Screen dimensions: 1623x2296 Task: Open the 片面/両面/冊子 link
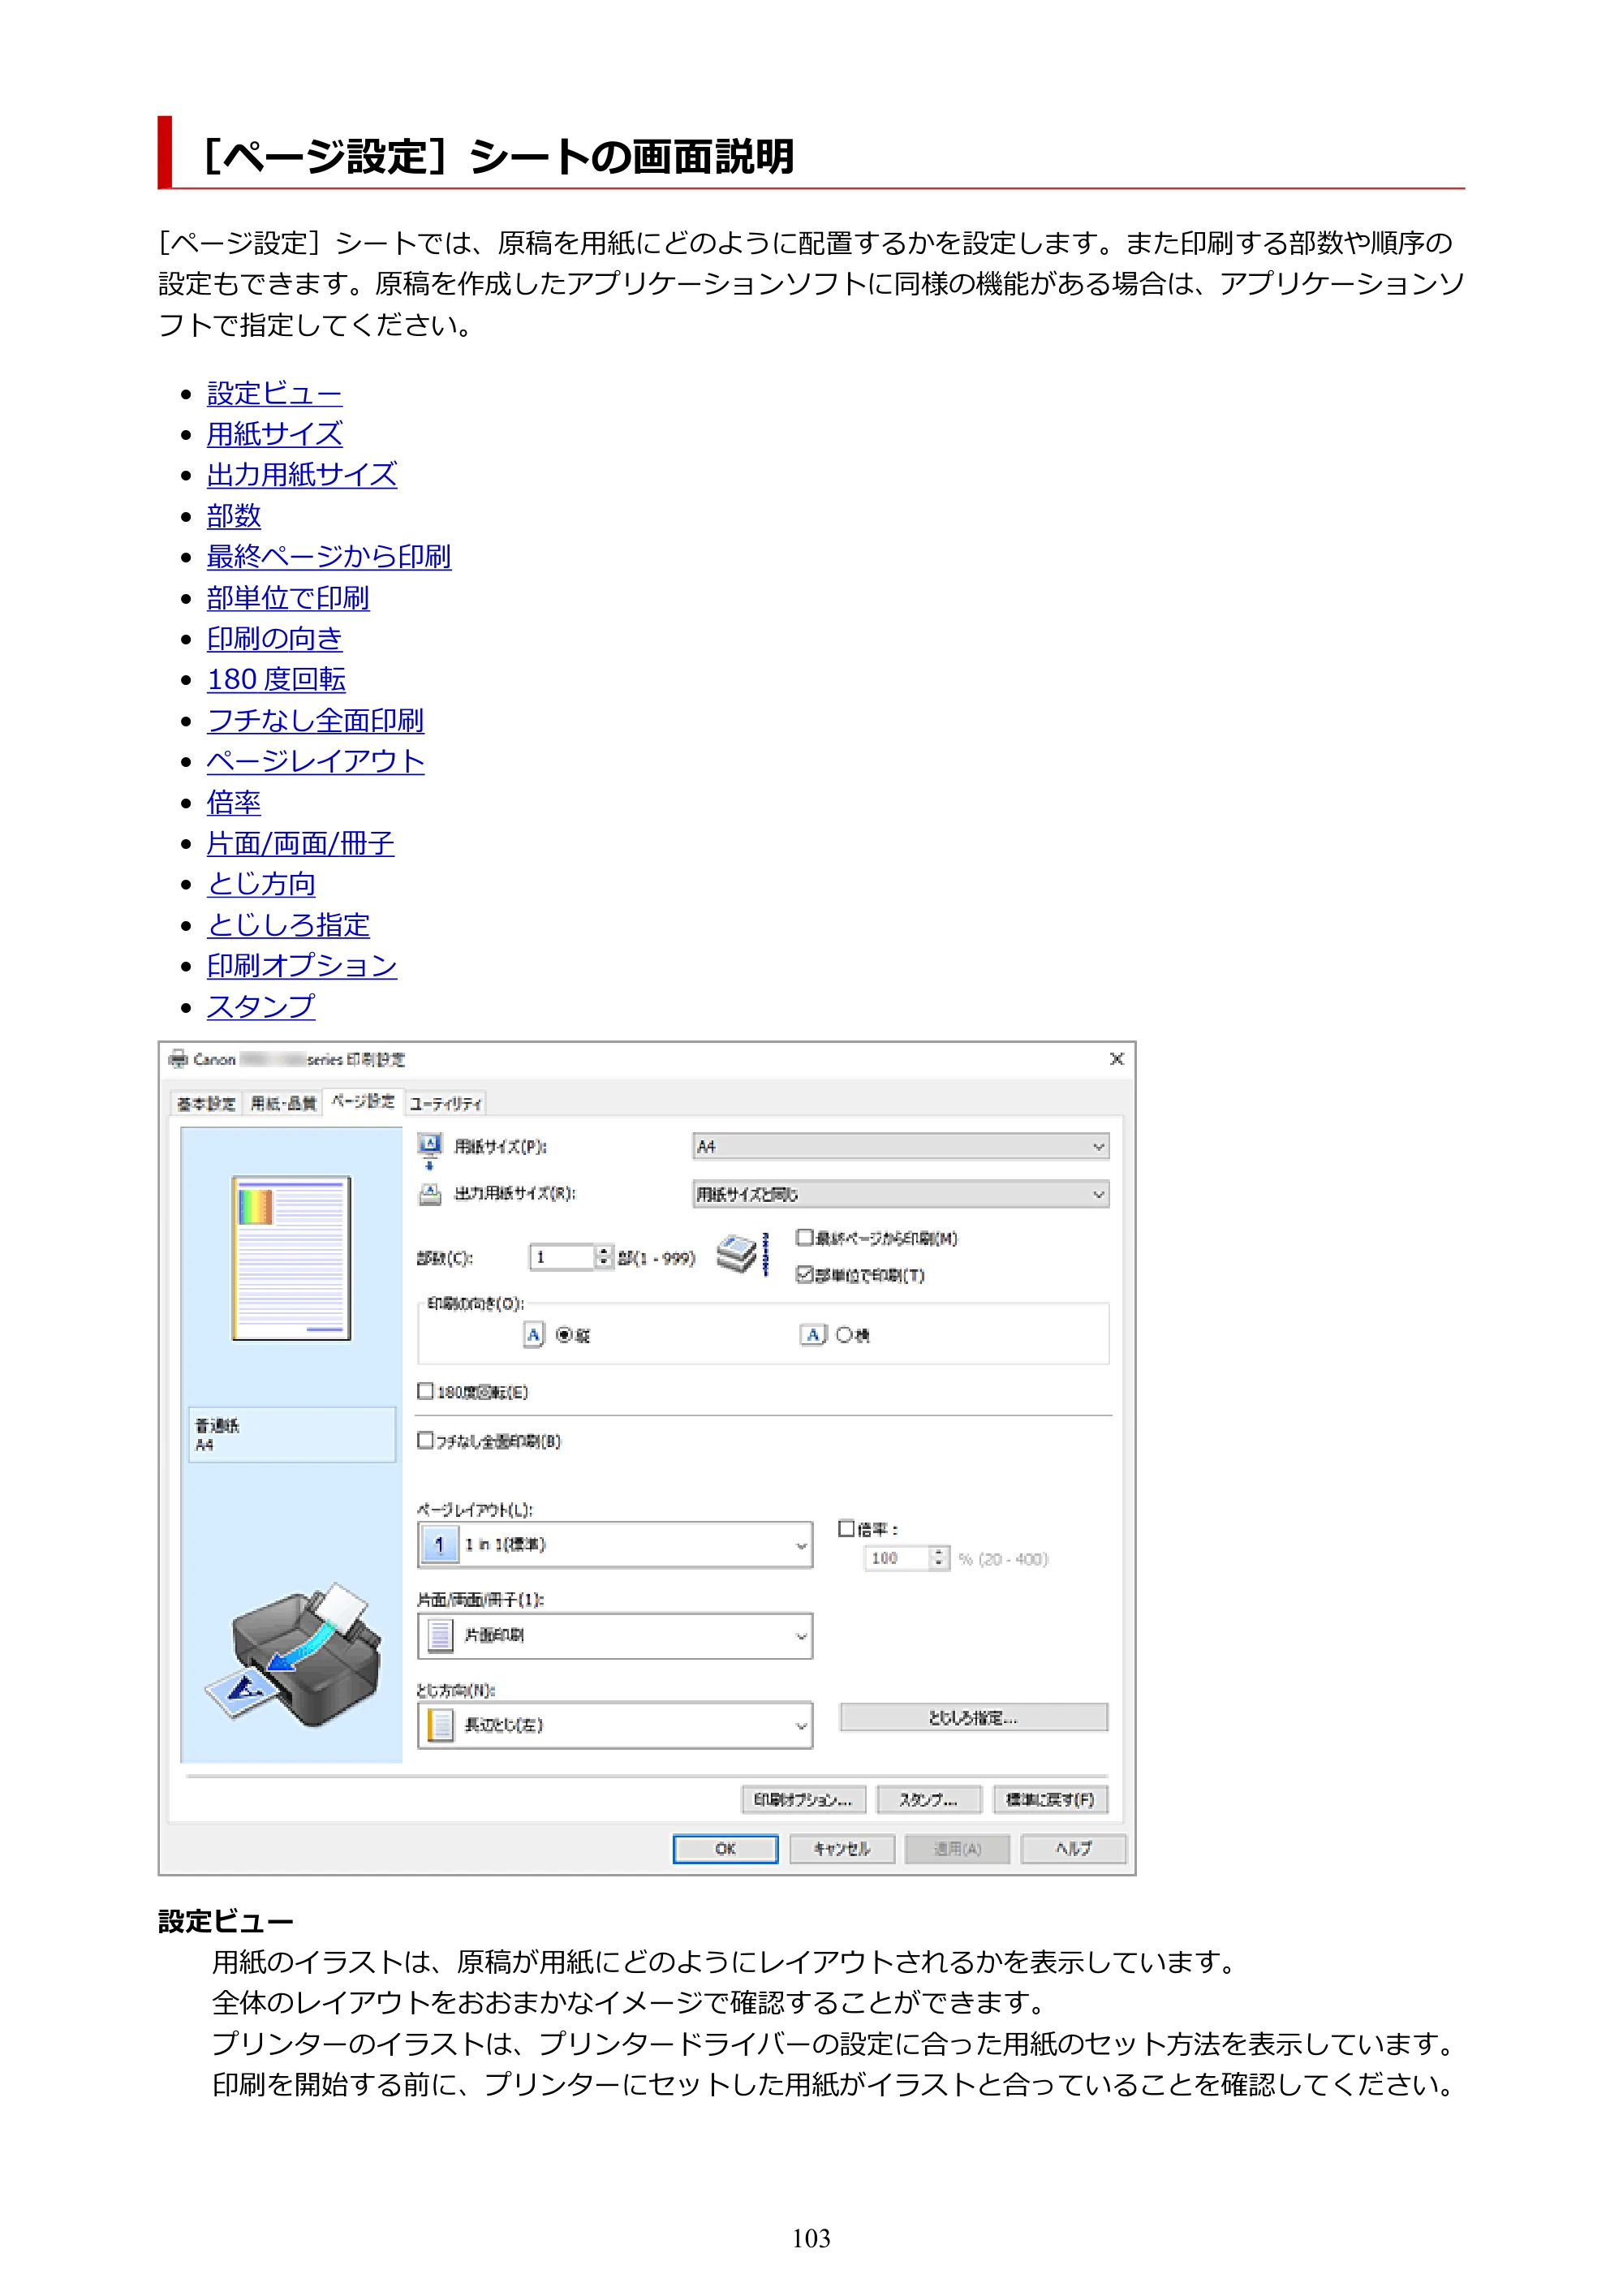pos(300,843)
